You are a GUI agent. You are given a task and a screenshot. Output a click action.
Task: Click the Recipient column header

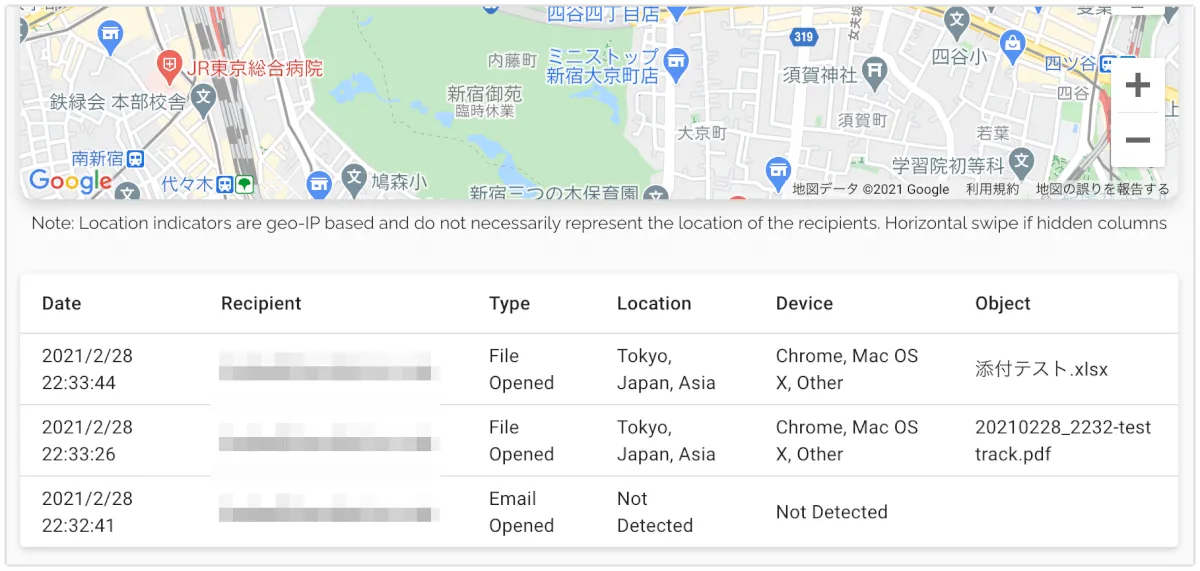point(261,303)
